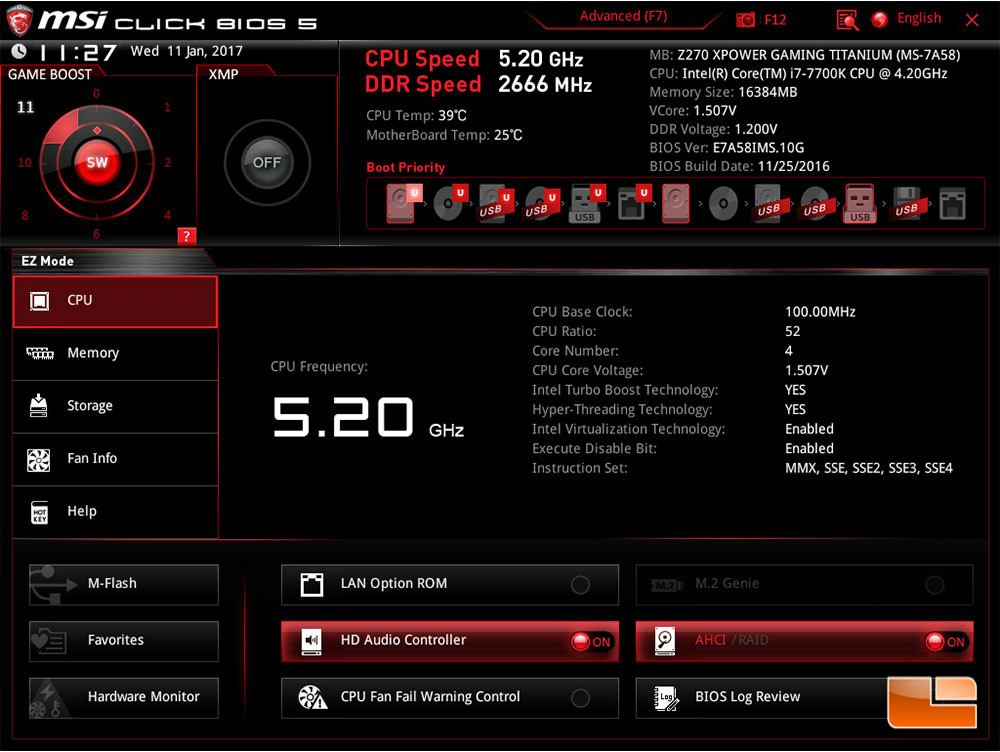The image size is (1000, 752).
Task: Click the Instruction Set value MMX, SSE
Action: [x=869, y=468]
